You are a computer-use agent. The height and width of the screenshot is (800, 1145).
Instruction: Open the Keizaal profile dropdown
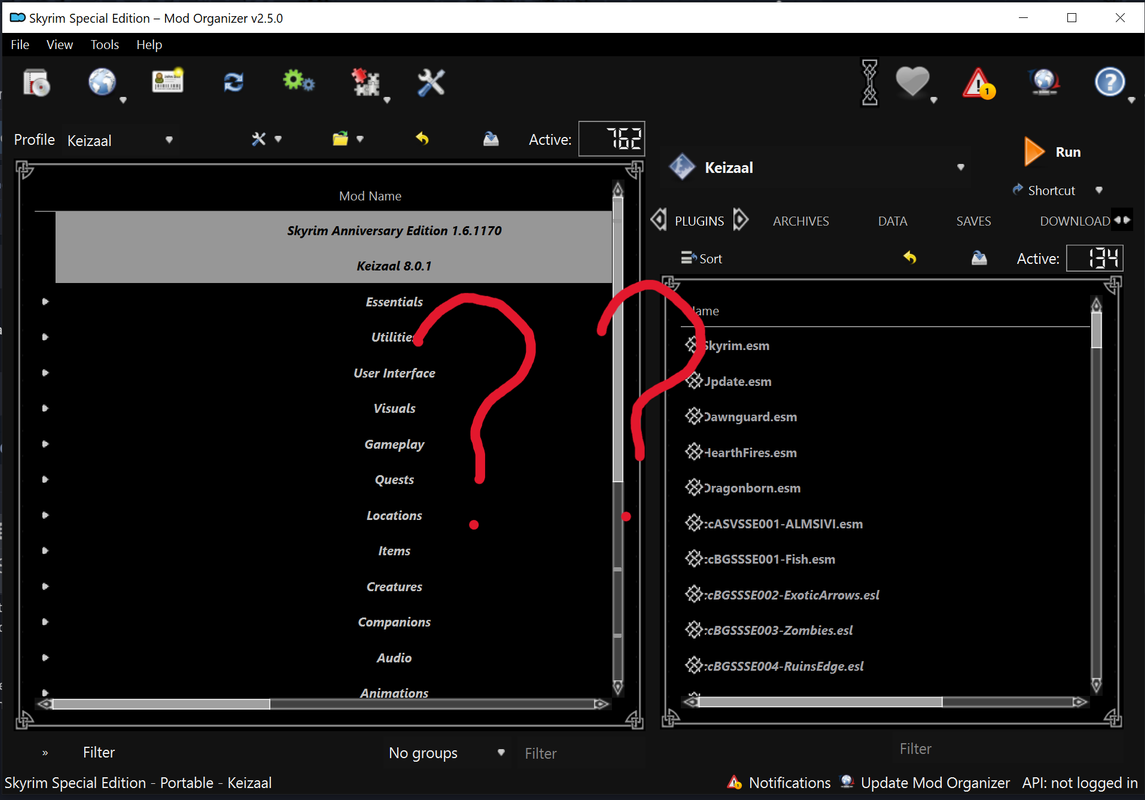point(120,140)
